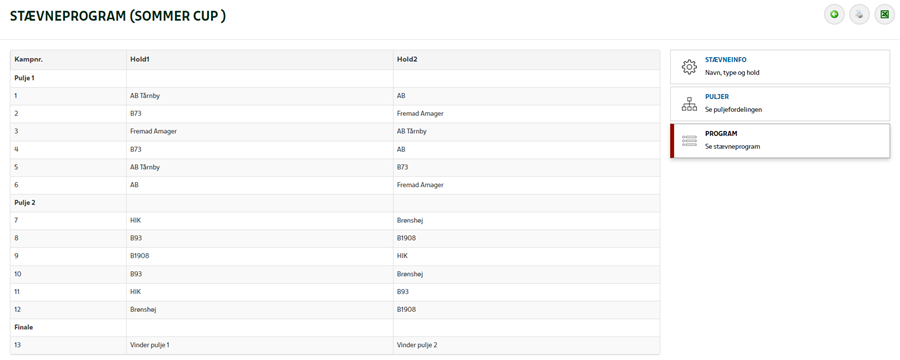This screenshot has height=360, width=900.
Task: Click 'Navn, type og hold' description text
Action: (x=732, y=73)
